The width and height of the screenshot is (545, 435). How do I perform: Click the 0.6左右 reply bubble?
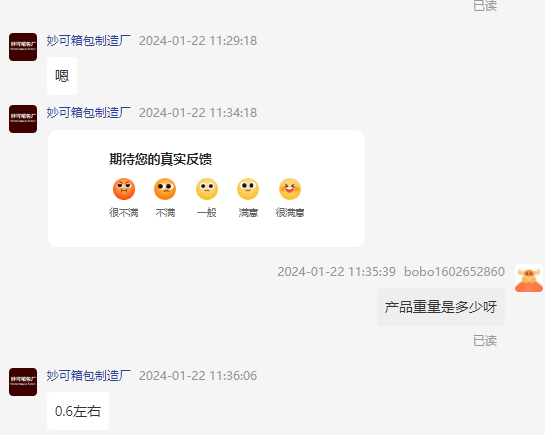(x=78, y=411)
